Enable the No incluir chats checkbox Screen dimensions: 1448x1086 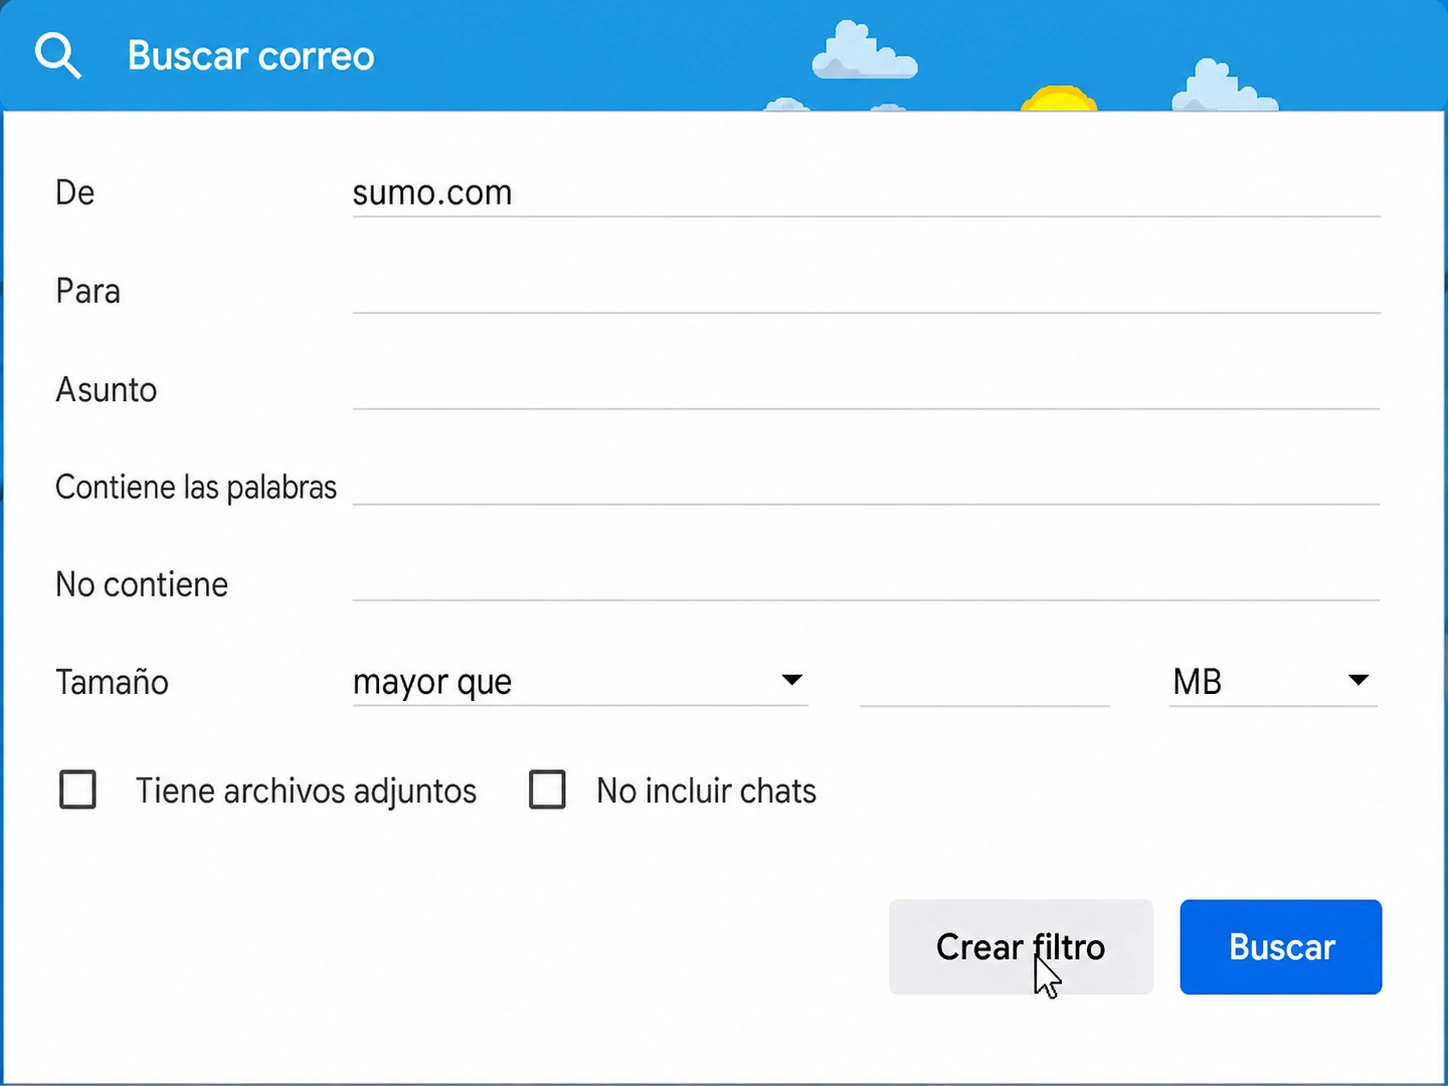(547, 789)
